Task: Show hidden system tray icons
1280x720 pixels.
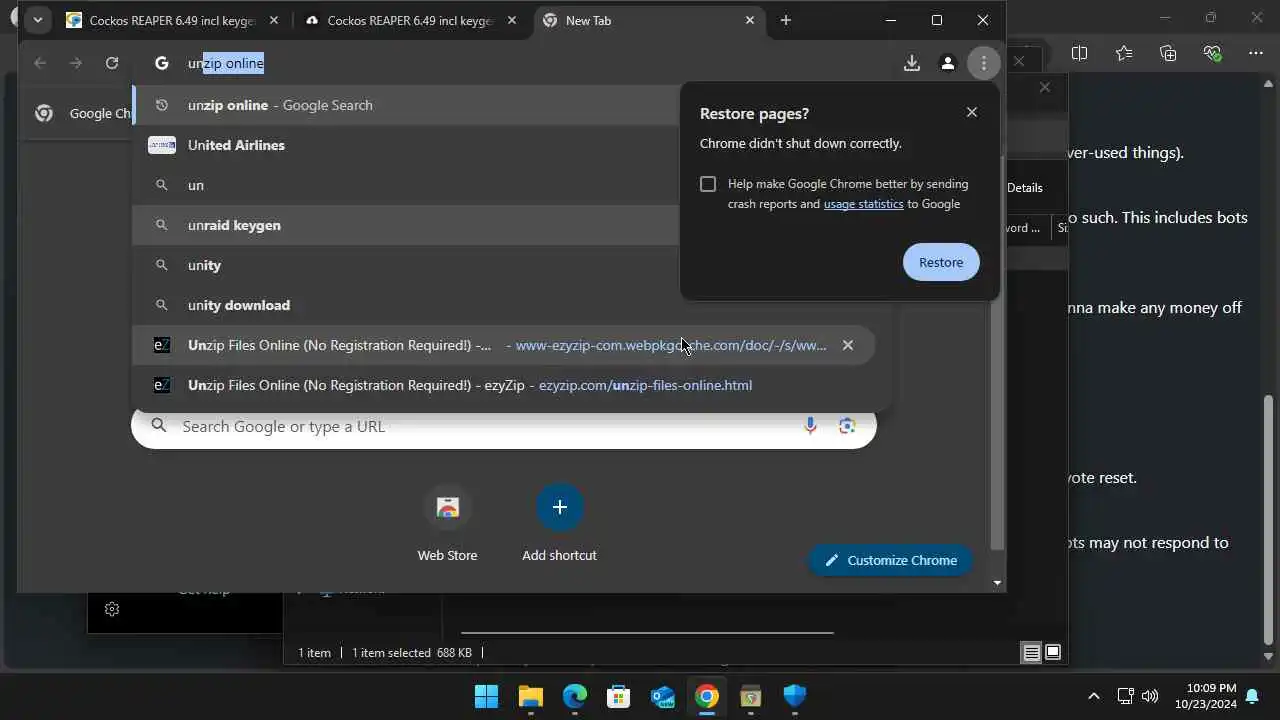Action: (1093, 696)
